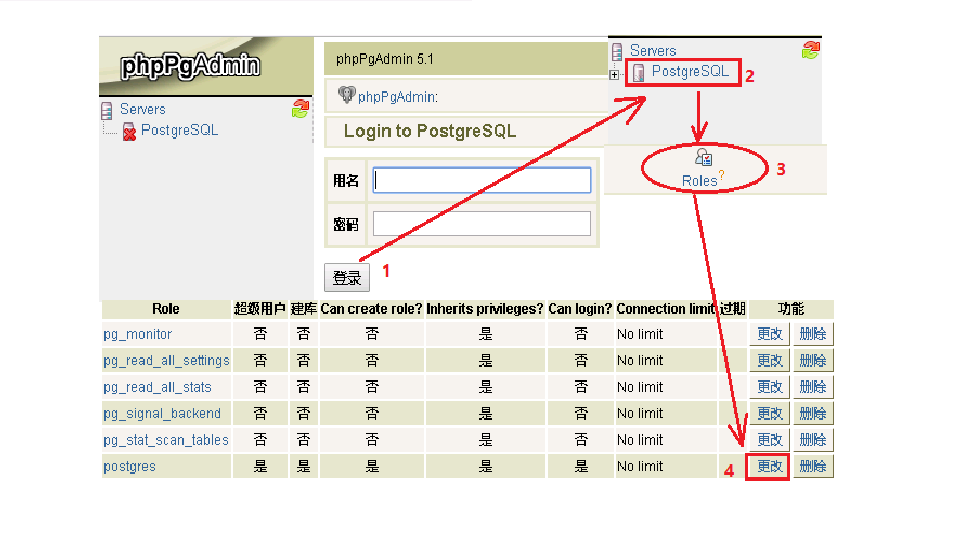Click the phpPgAdmin logo banner
Image resolution: width=960 pixels, height=540 pixels.
coord(206,66)
